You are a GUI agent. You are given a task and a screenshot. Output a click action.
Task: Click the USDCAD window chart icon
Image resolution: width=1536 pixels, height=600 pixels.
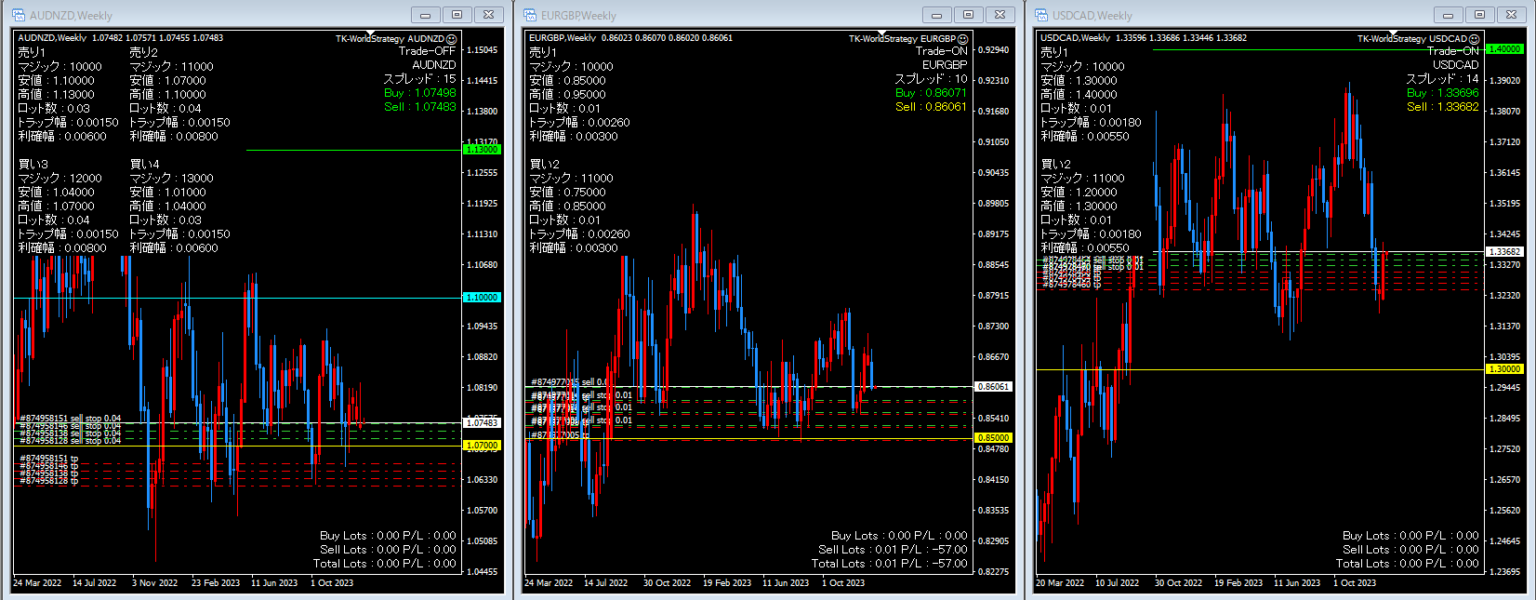(x=1043, y=15)
